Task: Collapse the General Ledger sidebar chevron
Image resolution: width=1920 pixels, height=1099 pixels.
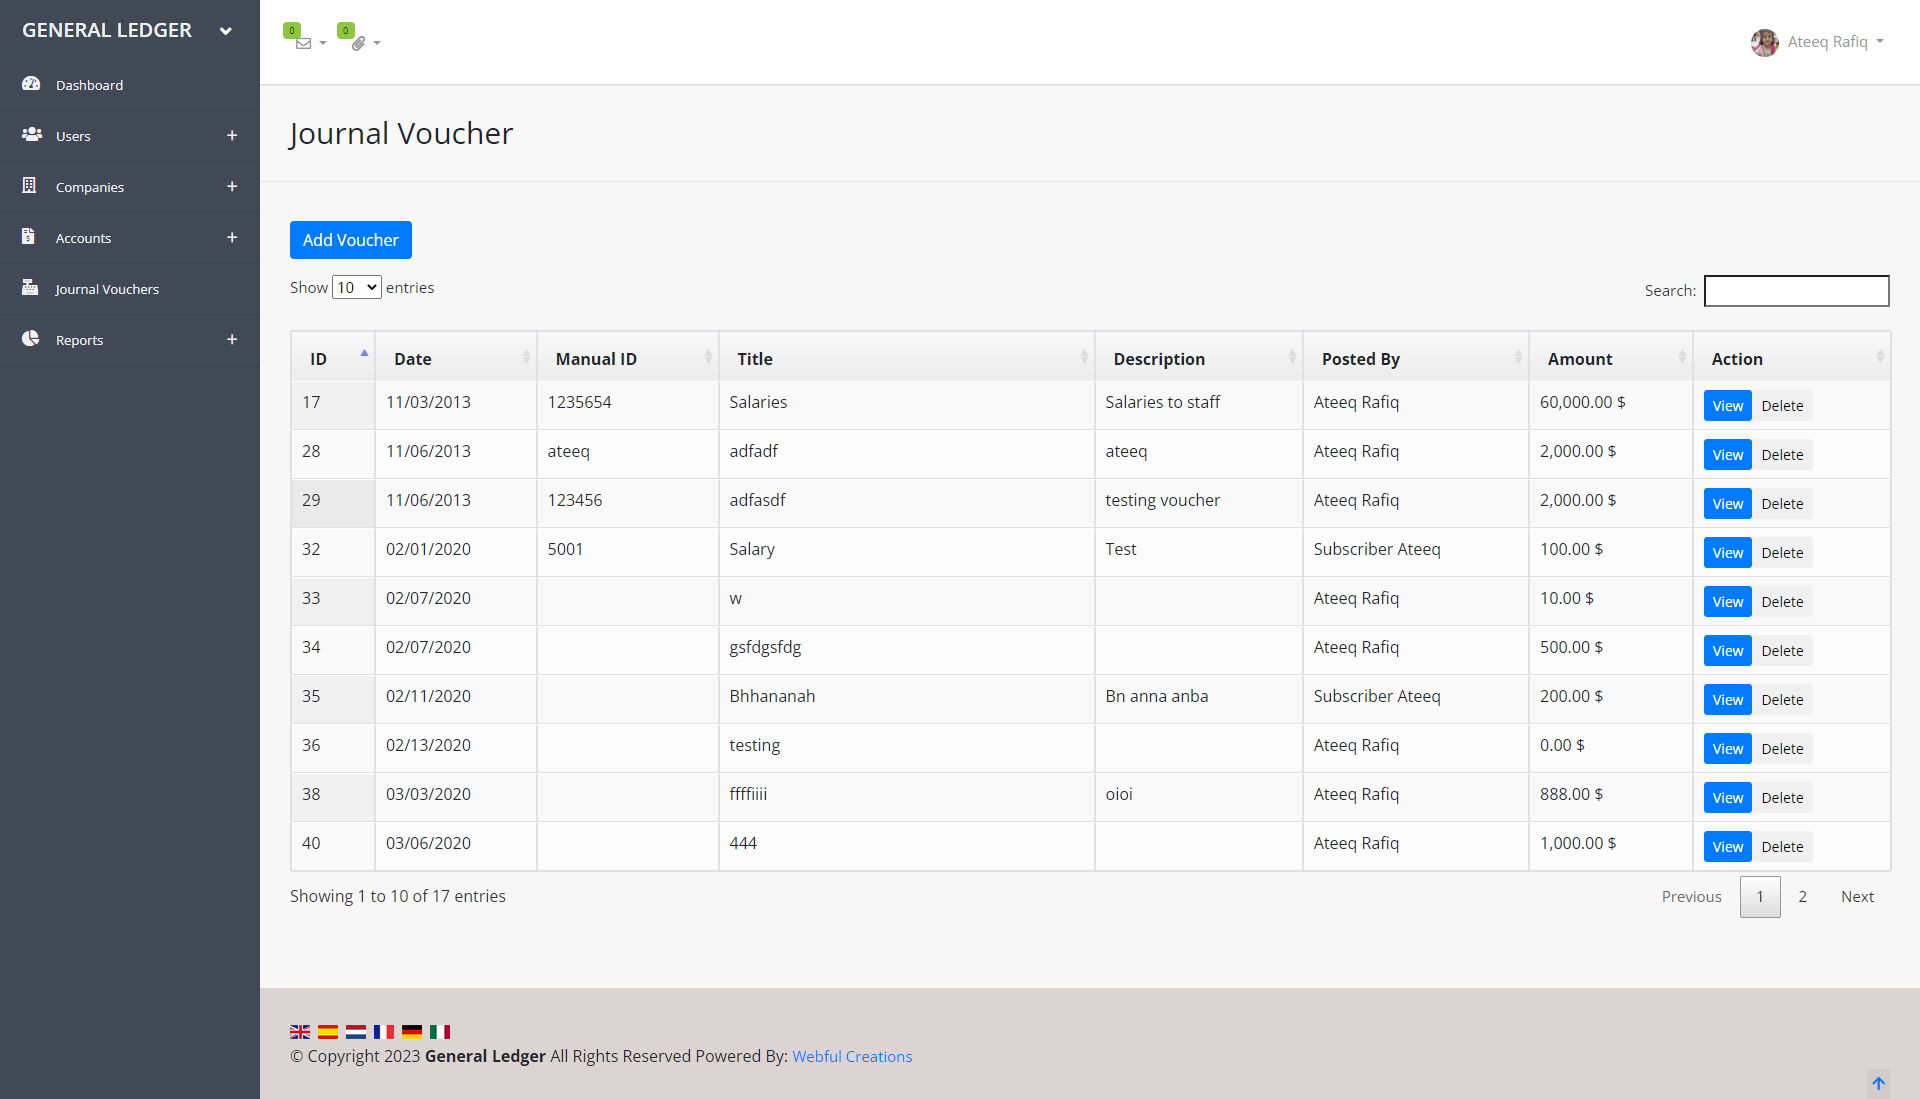Action: coord(226,31)
